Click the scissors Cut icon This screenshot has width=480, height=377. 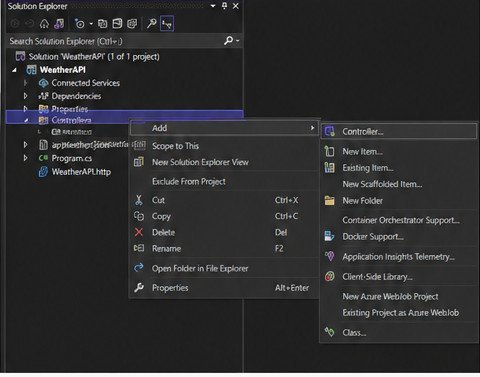[139, 200]
